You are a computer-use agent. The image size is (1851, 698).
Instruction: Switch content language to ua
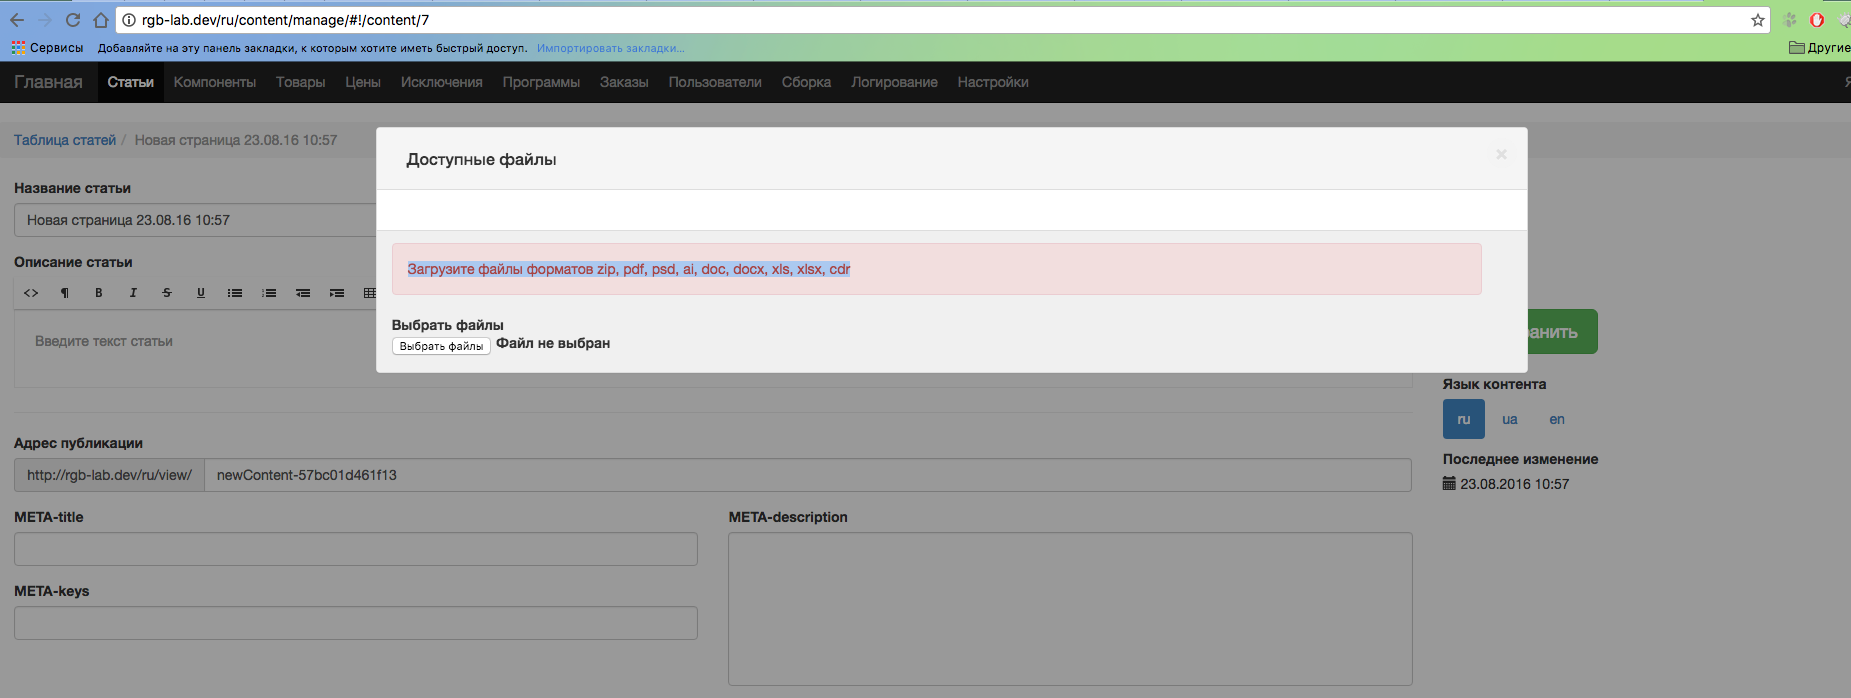point(1509,419)
